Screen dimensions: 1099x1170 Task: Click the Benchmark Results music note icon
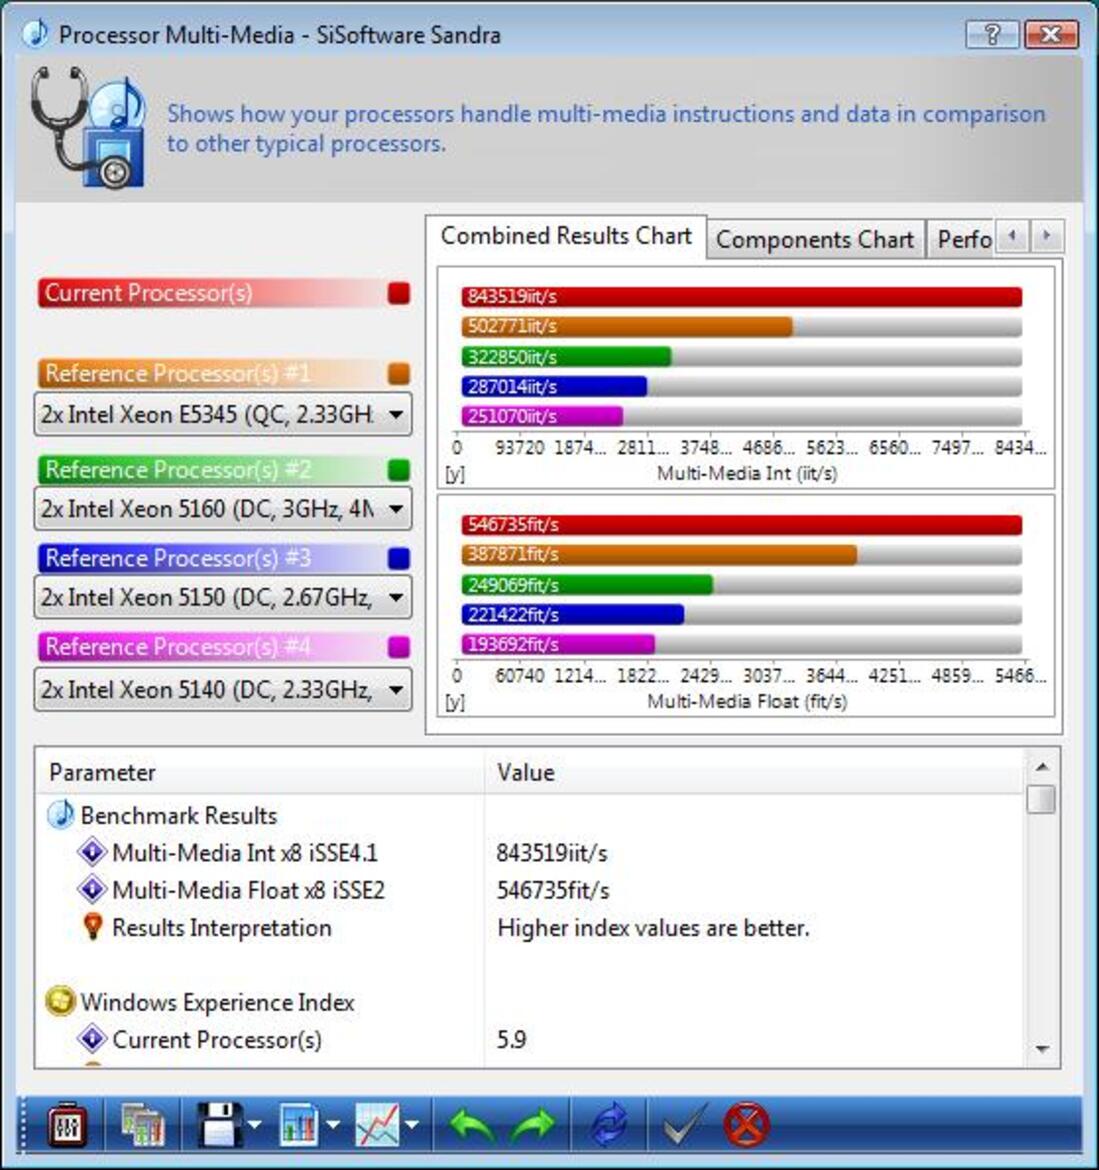click(60, 815)
